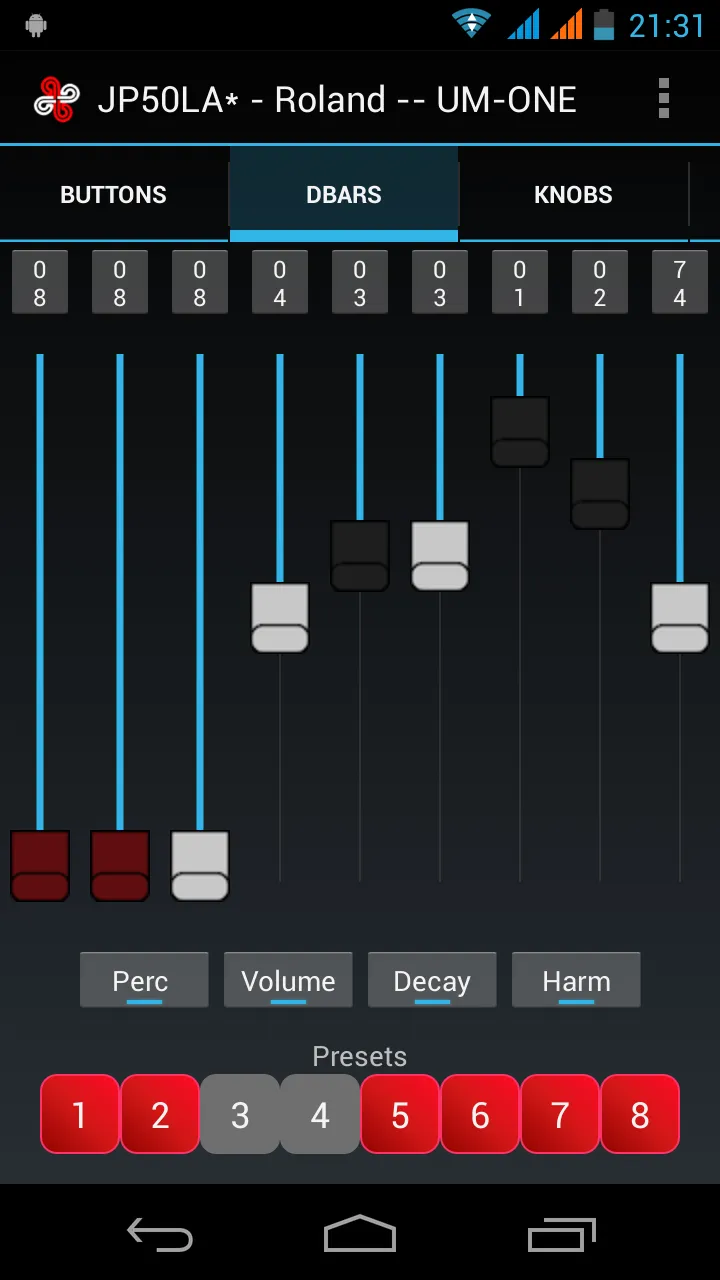
Task: Tap the Android back navigation icon
Action: click(160, 1234)
